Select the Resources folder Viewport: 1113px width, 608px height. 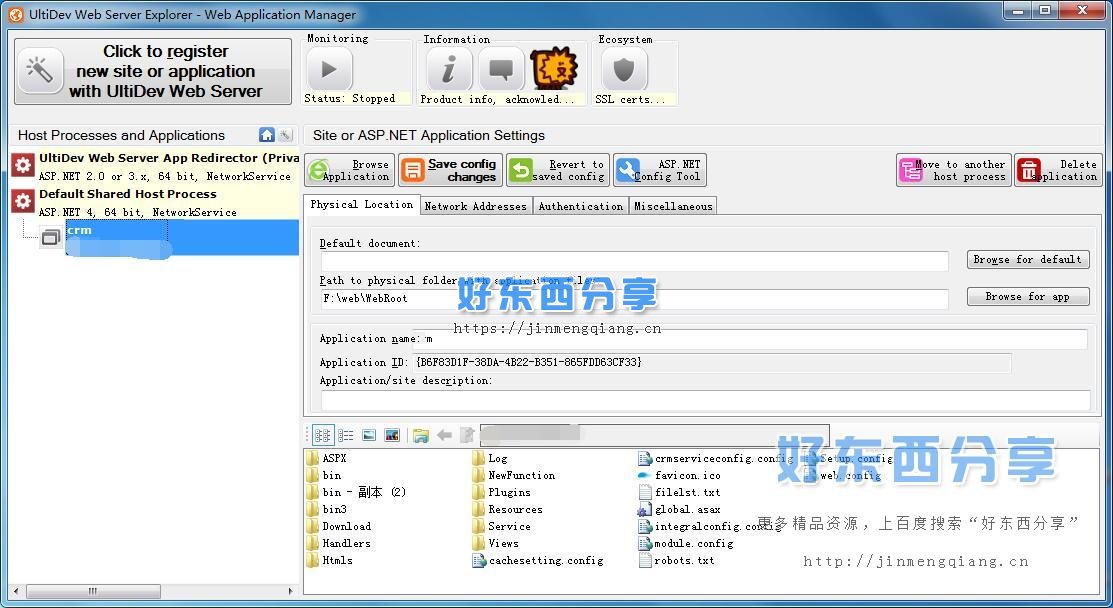[x=508, y=509]
